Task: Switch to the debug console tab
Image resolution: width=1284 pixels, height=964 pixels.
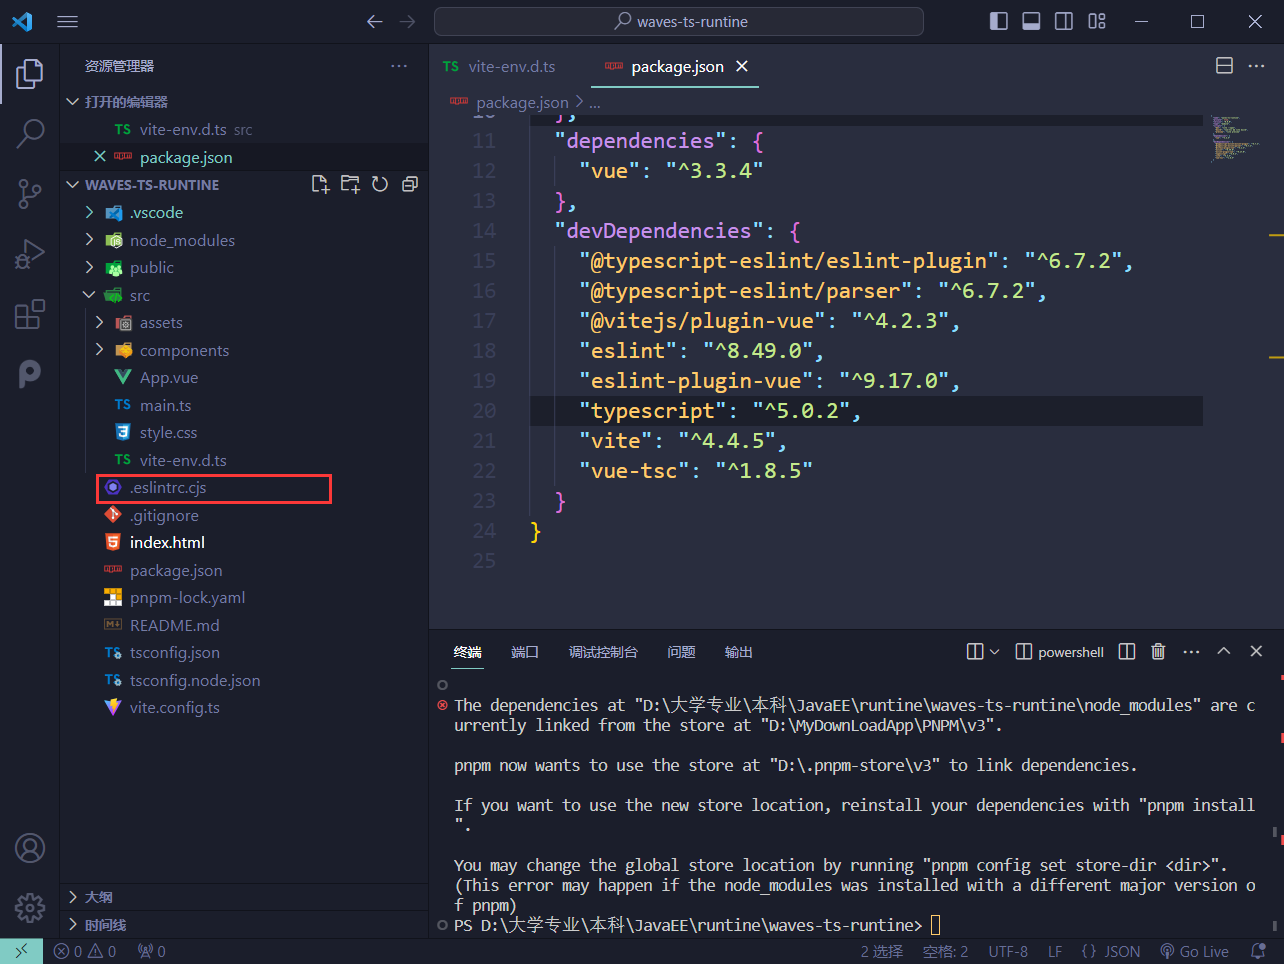Action: coord(602,652)
